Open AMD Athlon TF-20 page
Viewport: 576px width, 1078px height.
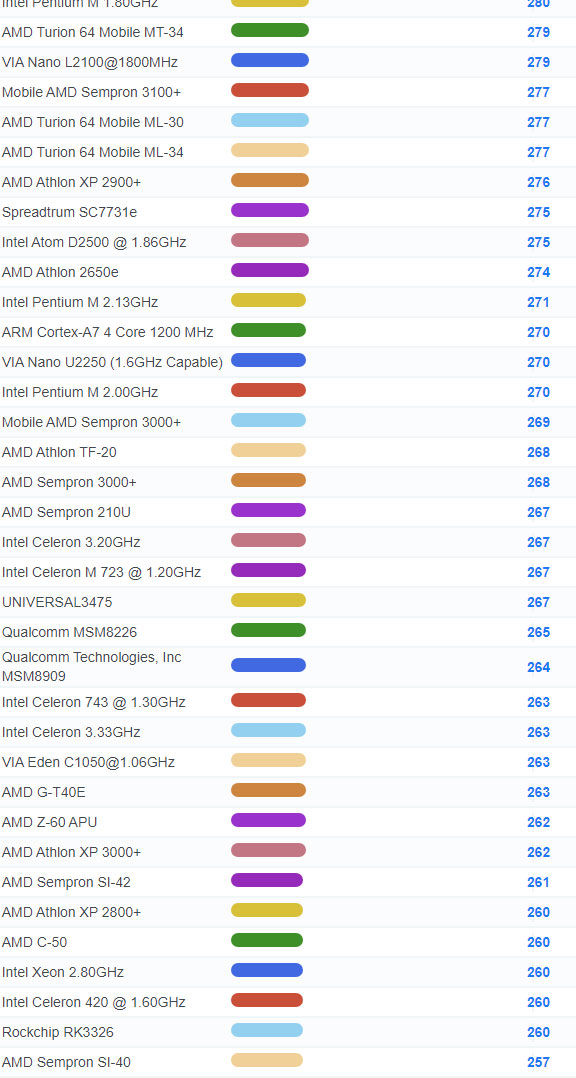[59, 452]
